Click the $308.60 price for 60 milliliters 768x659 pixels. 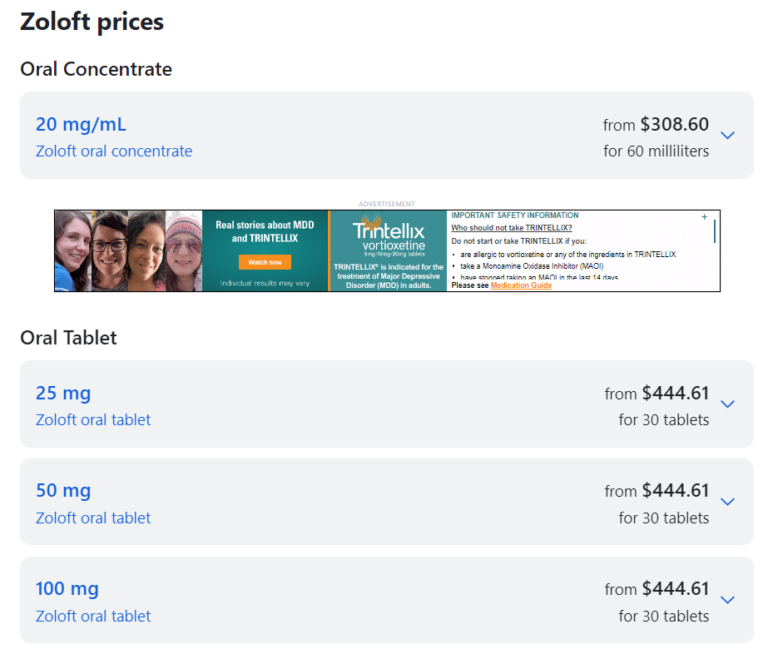(x=674, y=125)
